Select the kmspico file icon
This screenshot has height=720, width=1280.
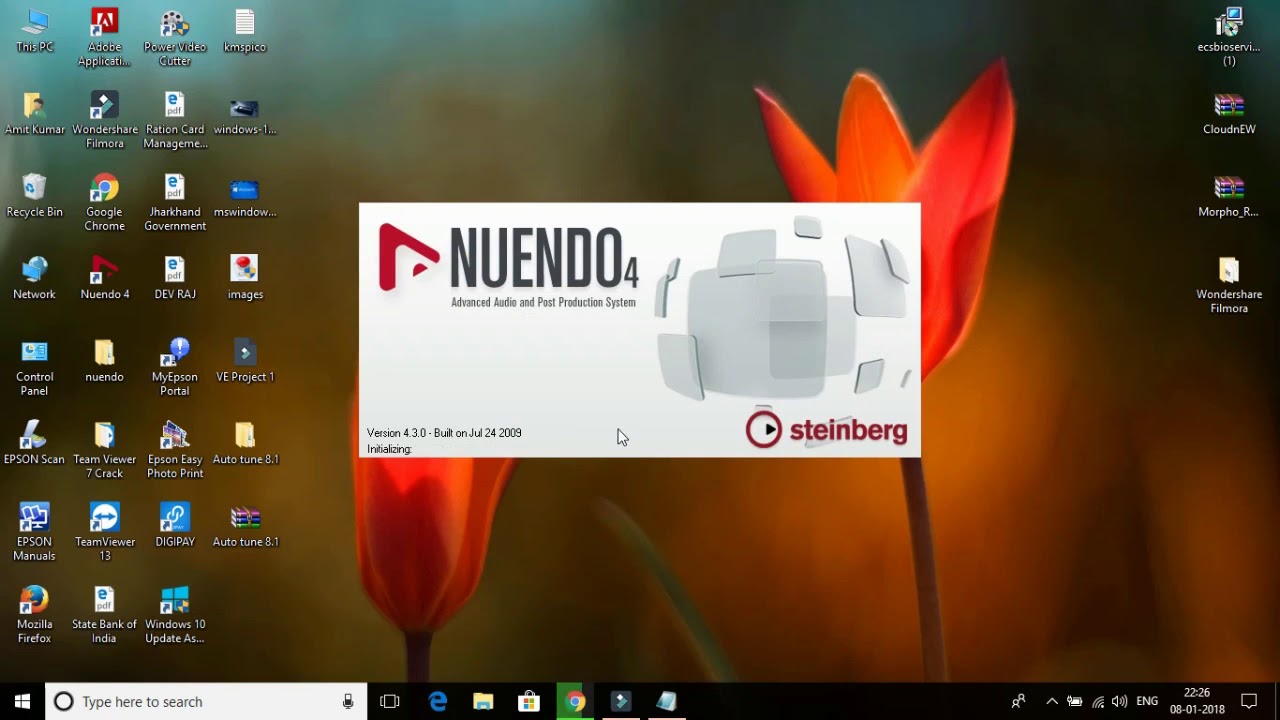click(245, 31)
